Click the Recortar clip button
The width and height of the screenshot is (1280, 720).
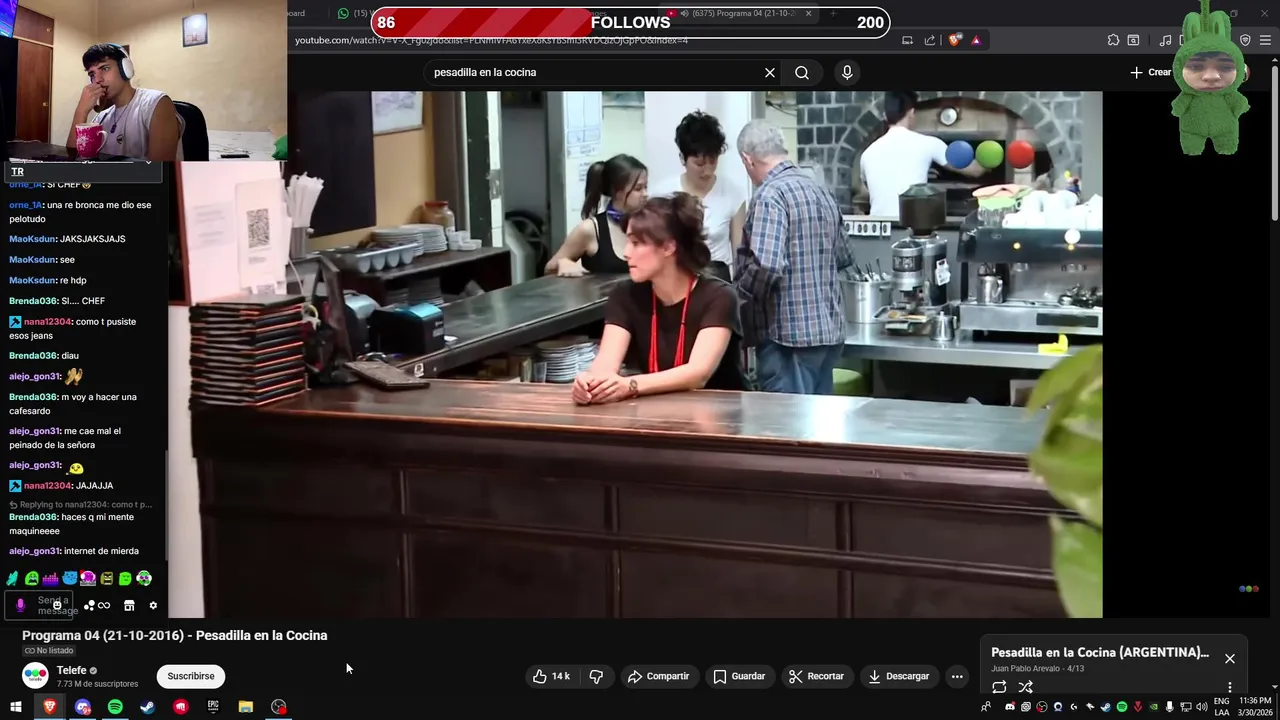click(816, 677)
